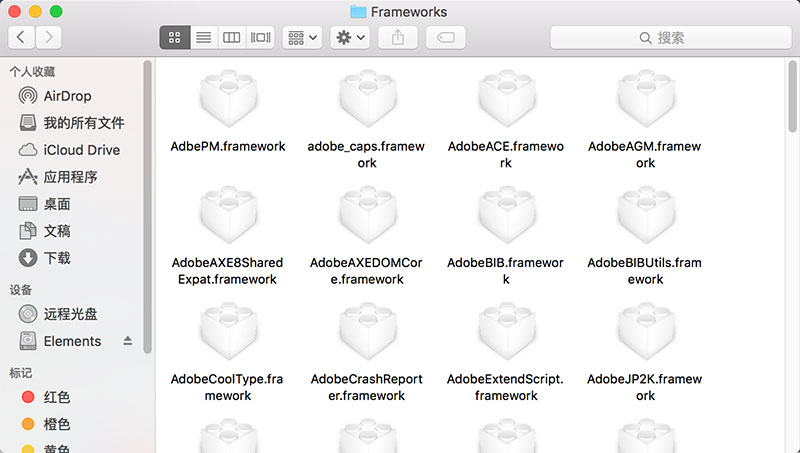Open the gear action menu
Image resolution: width=800 pixels, height=453 pixels.
coord(350,37)
